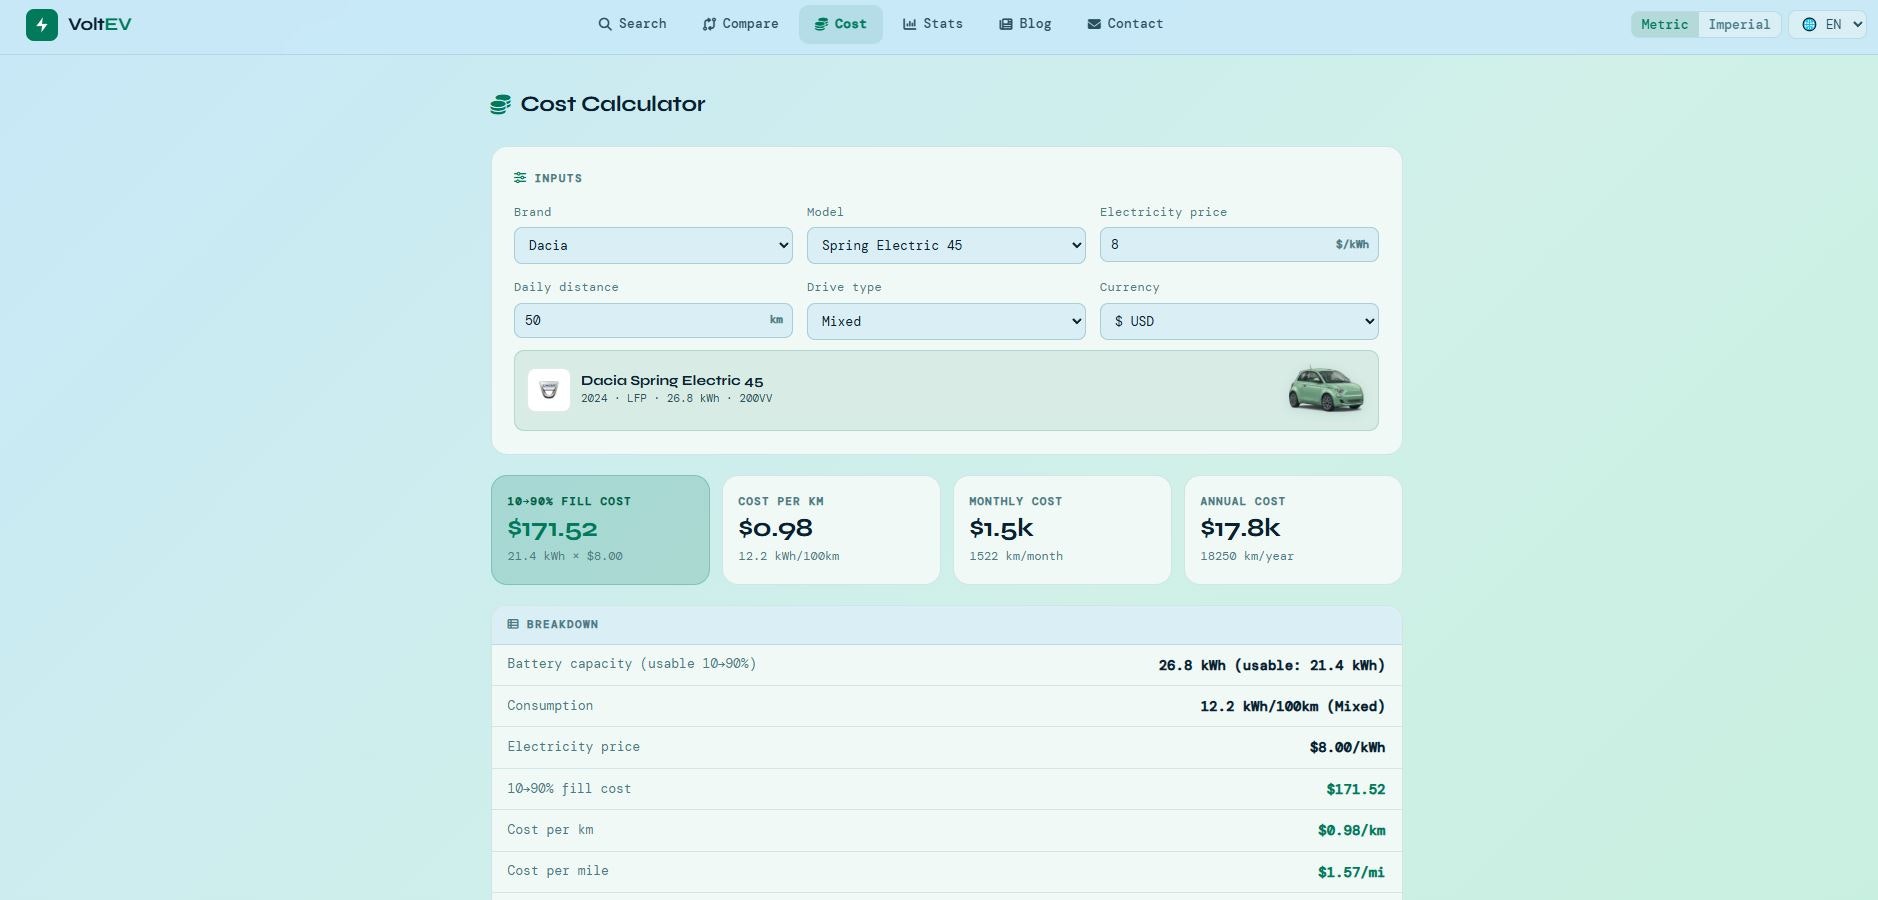The width and height of the screenshot is (1878, 900).
Task: Click the Cost Calculator coins icon
Action: tap(500, 104)
